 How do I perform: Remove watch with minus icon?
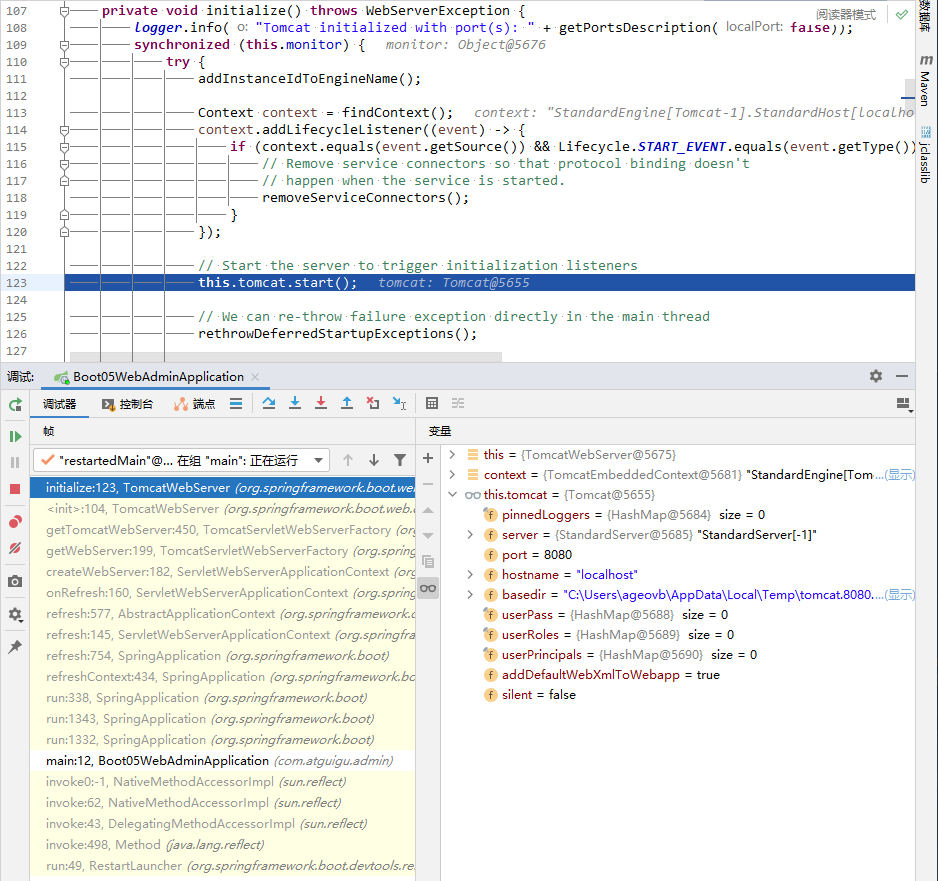[x=428, y=484]
